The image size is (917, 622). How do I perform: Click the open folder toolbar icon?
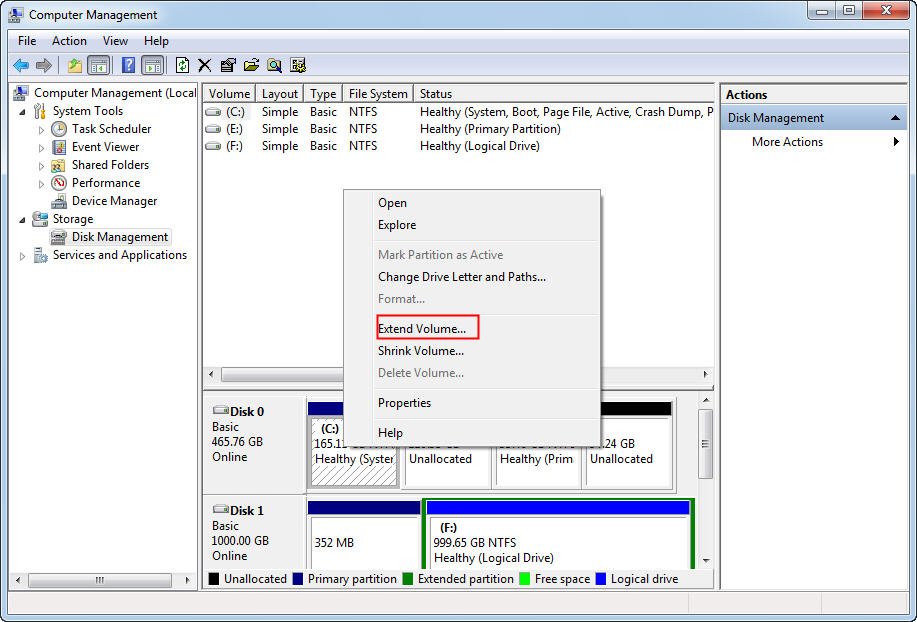pyautogui.click(x=250, y=64)
